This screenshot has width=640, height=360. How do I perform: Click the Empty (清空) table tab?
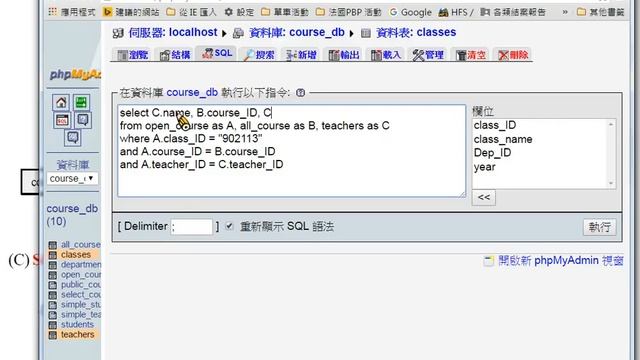point(471,55)
